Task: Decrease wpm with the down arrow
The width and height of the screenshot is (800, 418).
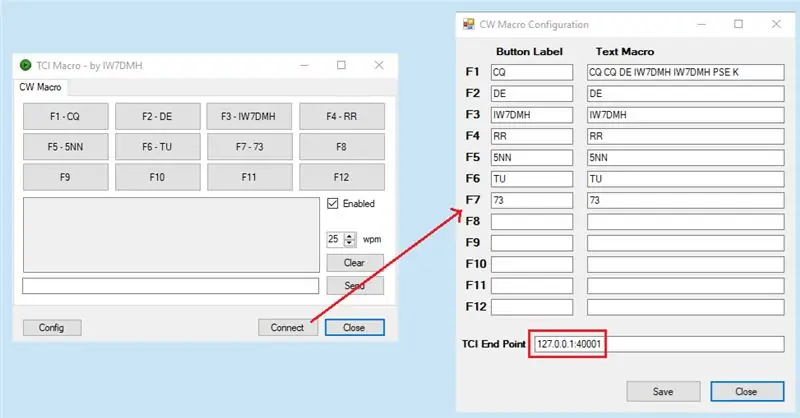Action: point(350,242)
